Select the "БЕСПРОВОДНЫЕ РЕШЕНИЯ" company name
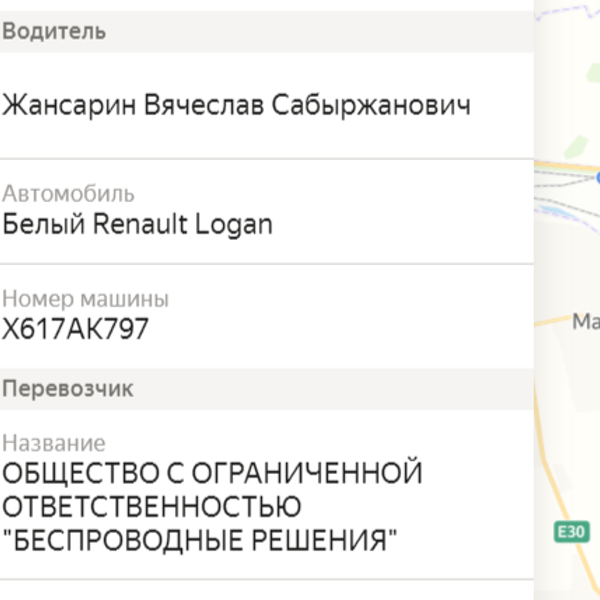 199,540
